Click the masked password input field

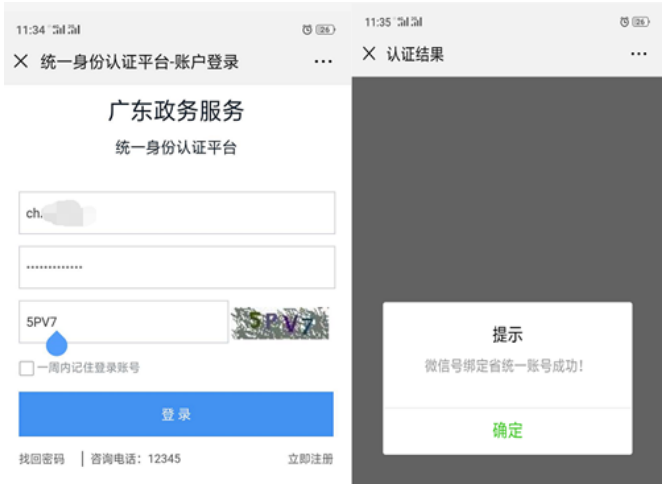[177, 267]
